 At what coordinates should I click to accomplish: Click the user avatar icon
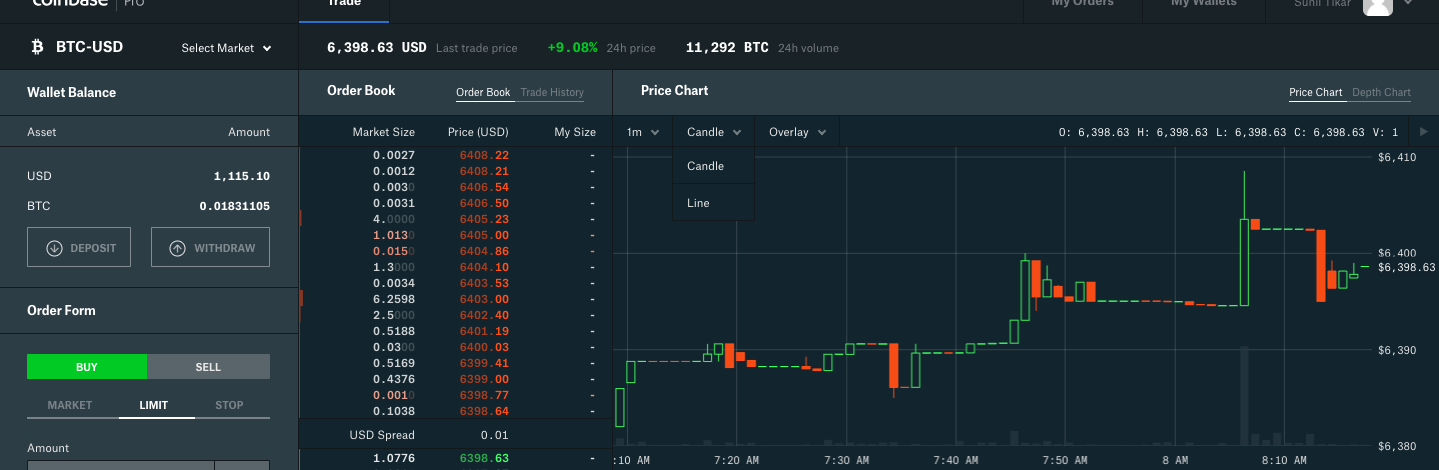point(1378,5)
